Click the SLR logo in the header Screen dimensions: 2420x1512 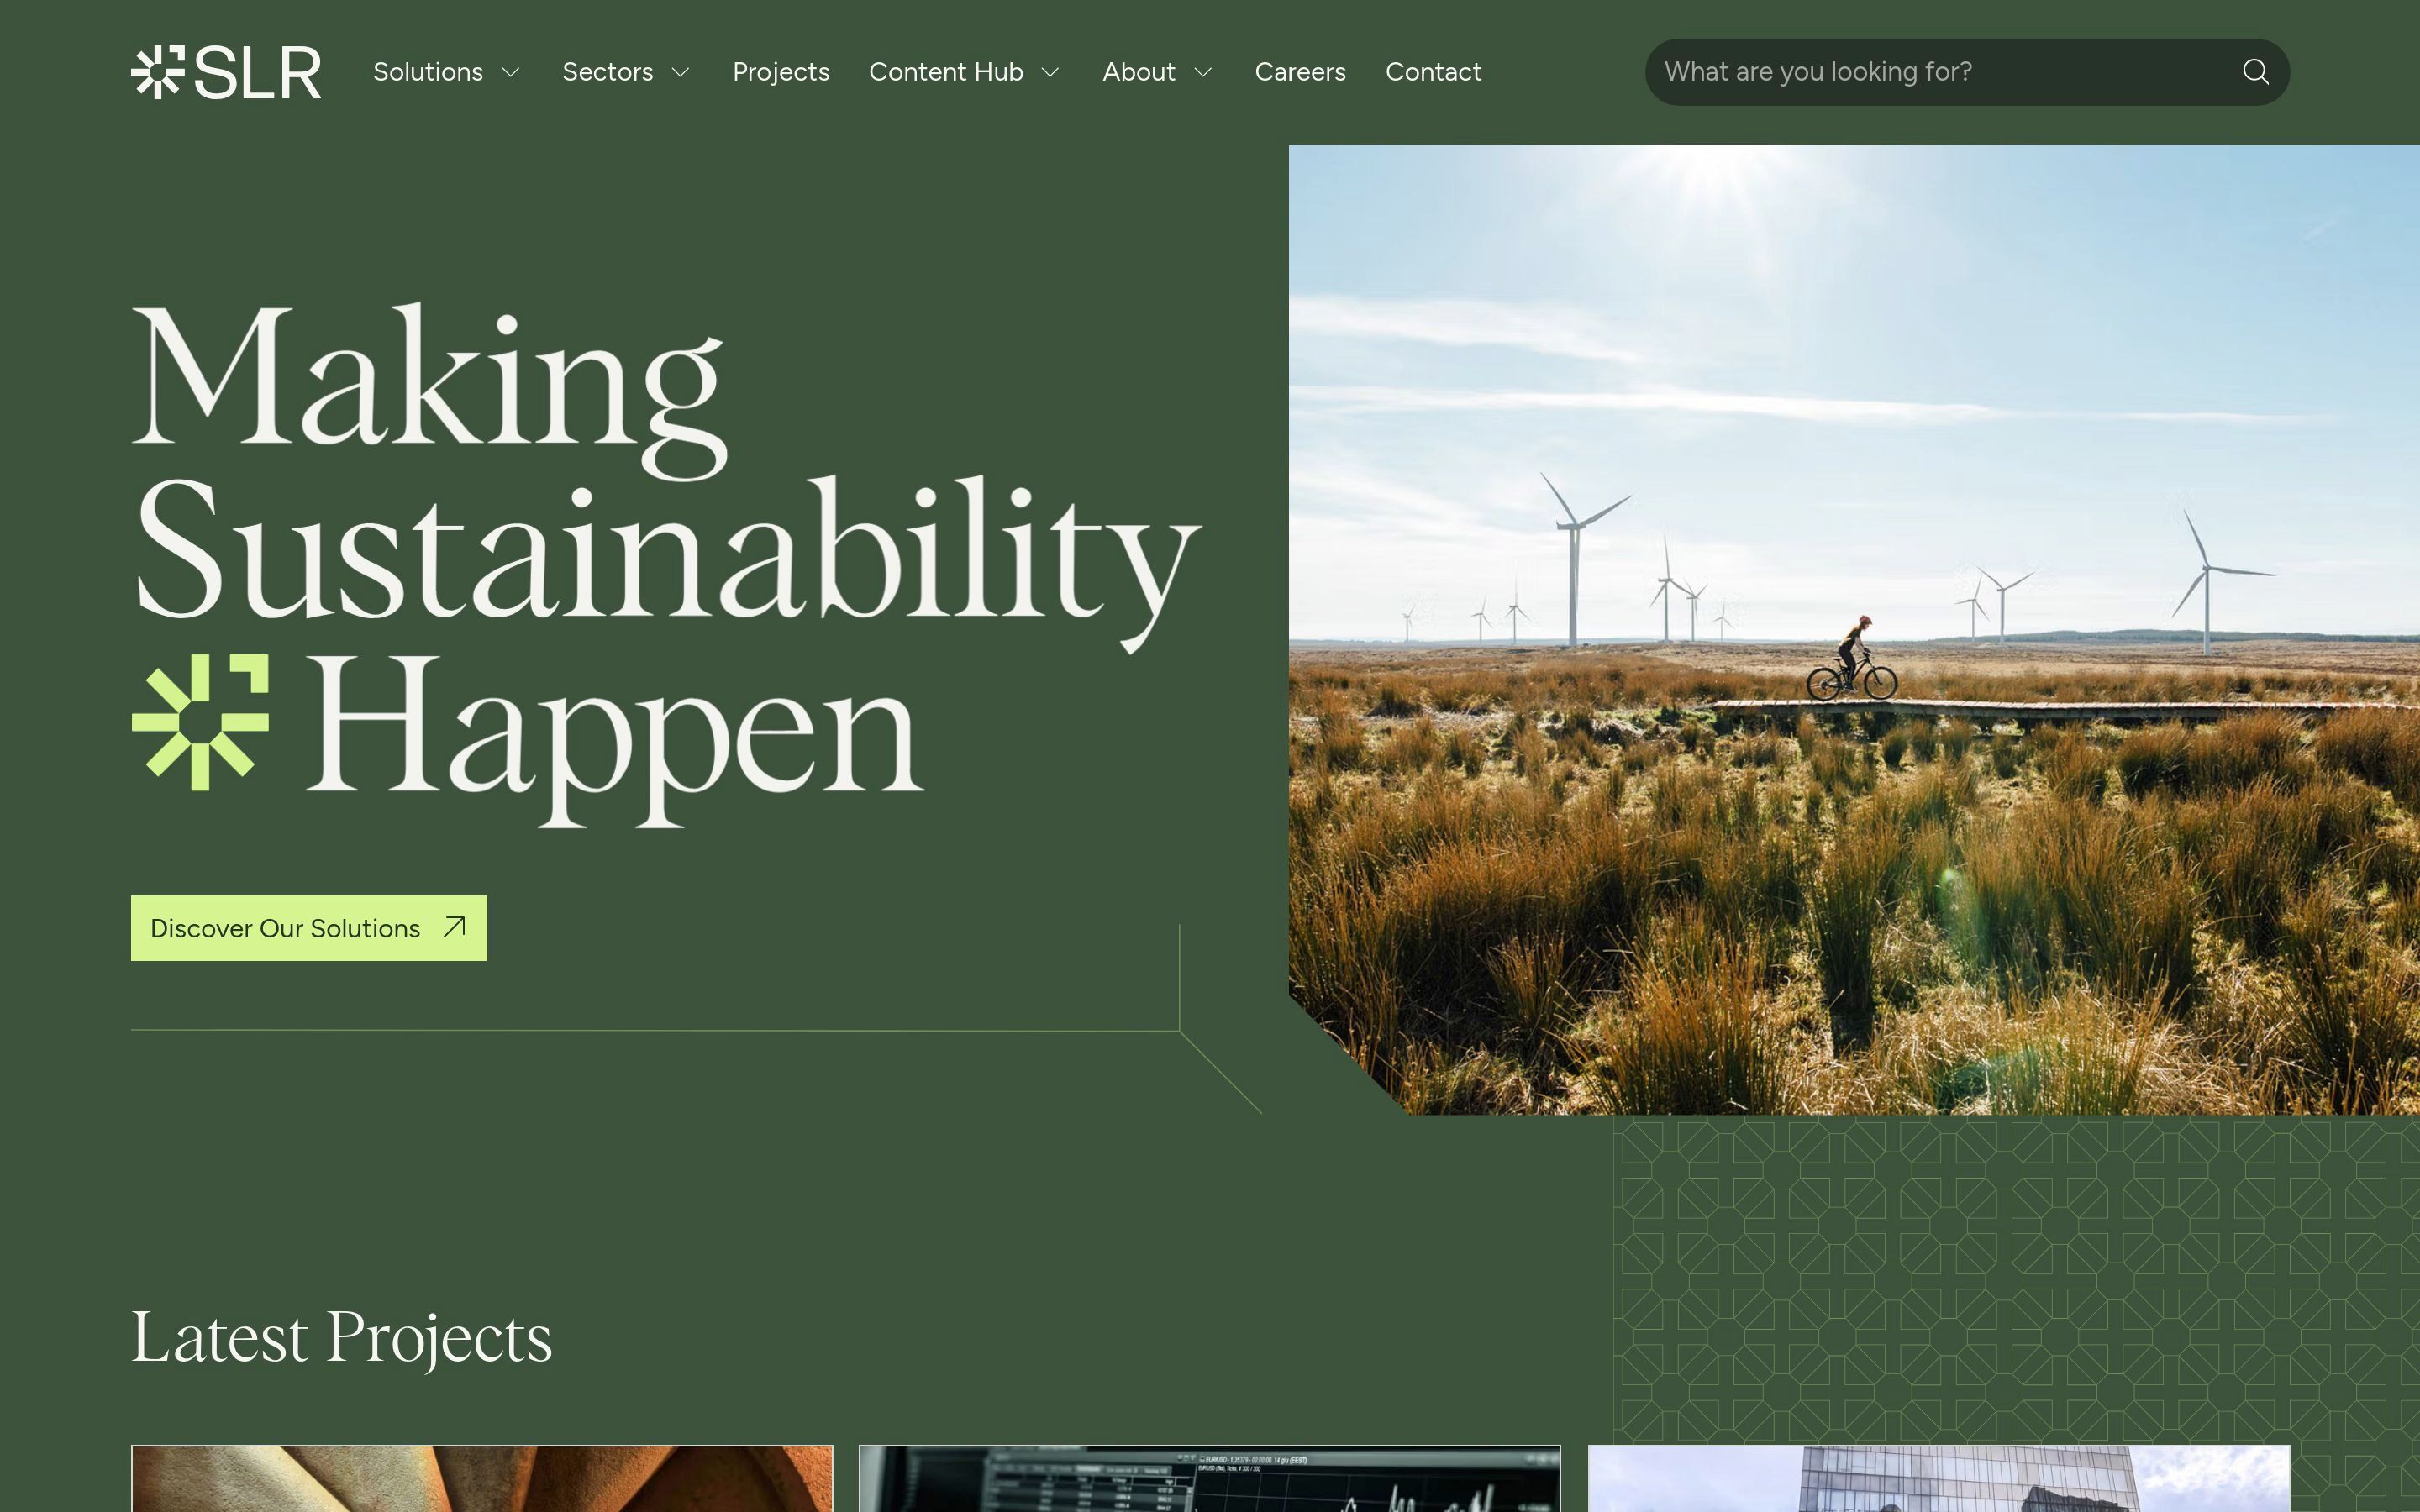[226, 72]
